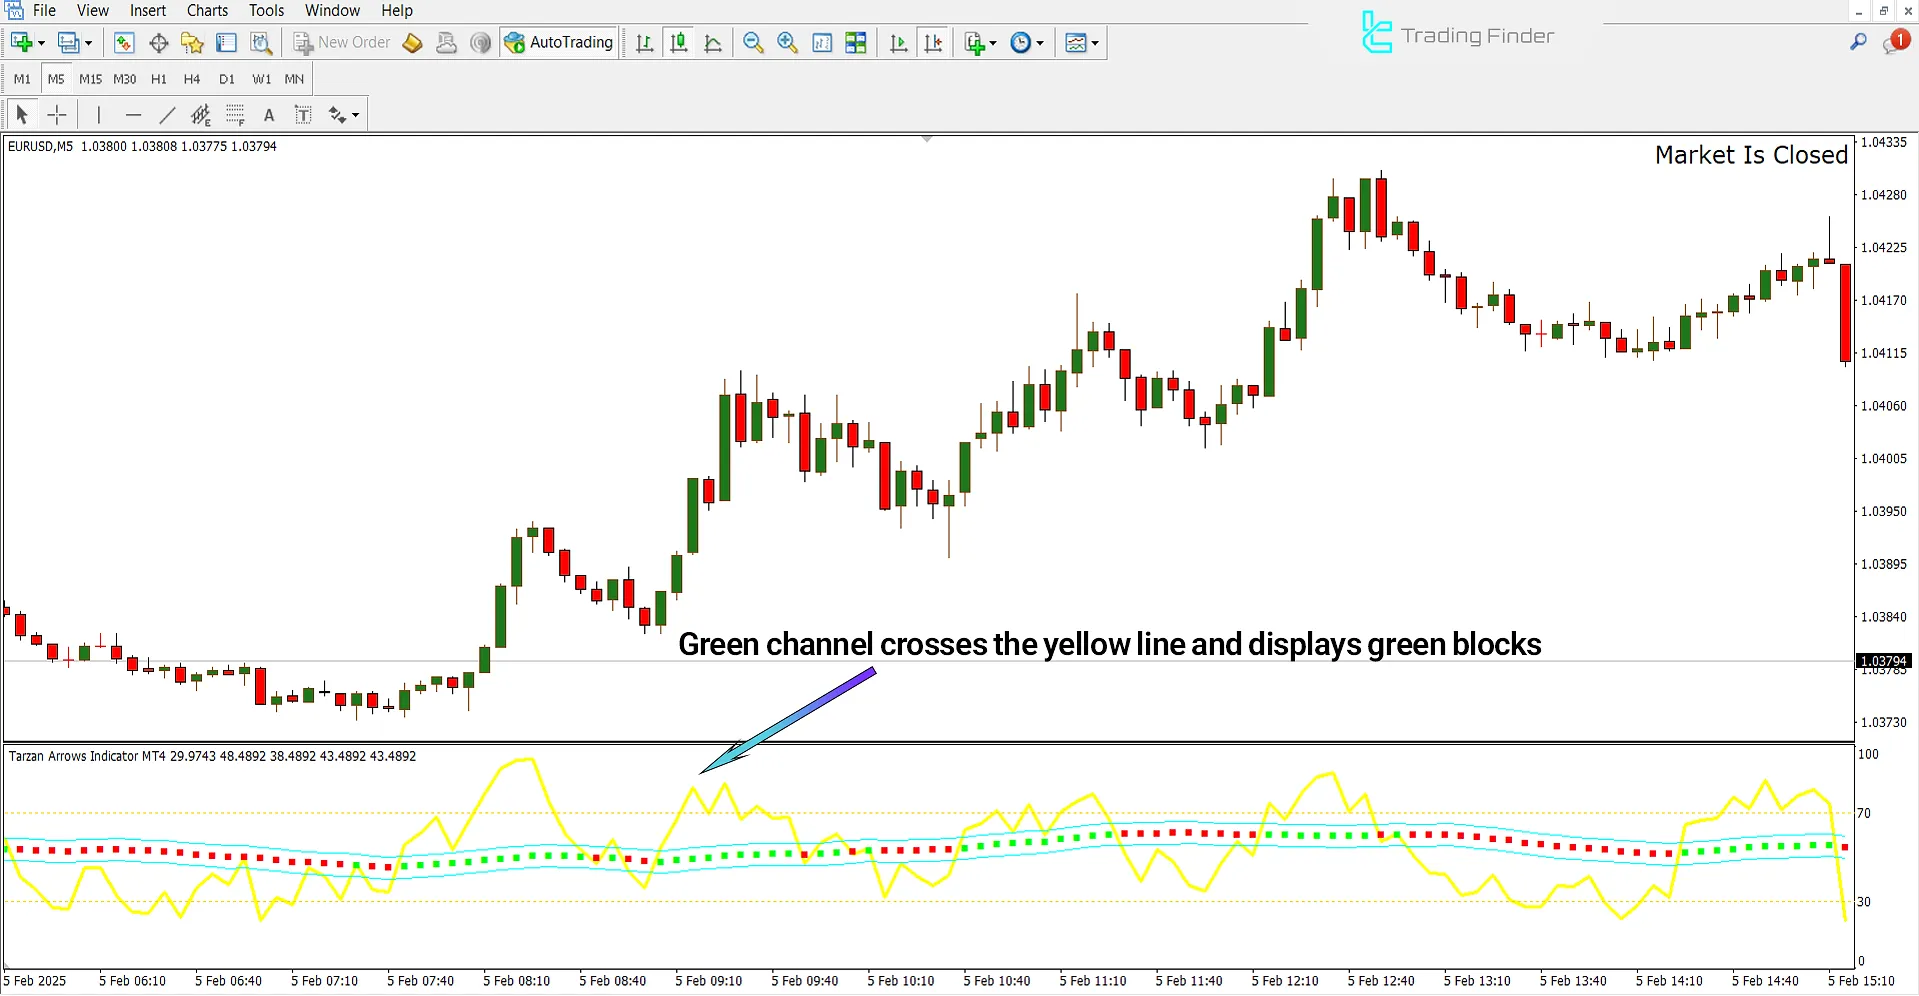Select the Crosshair tool

coord(57,115)
